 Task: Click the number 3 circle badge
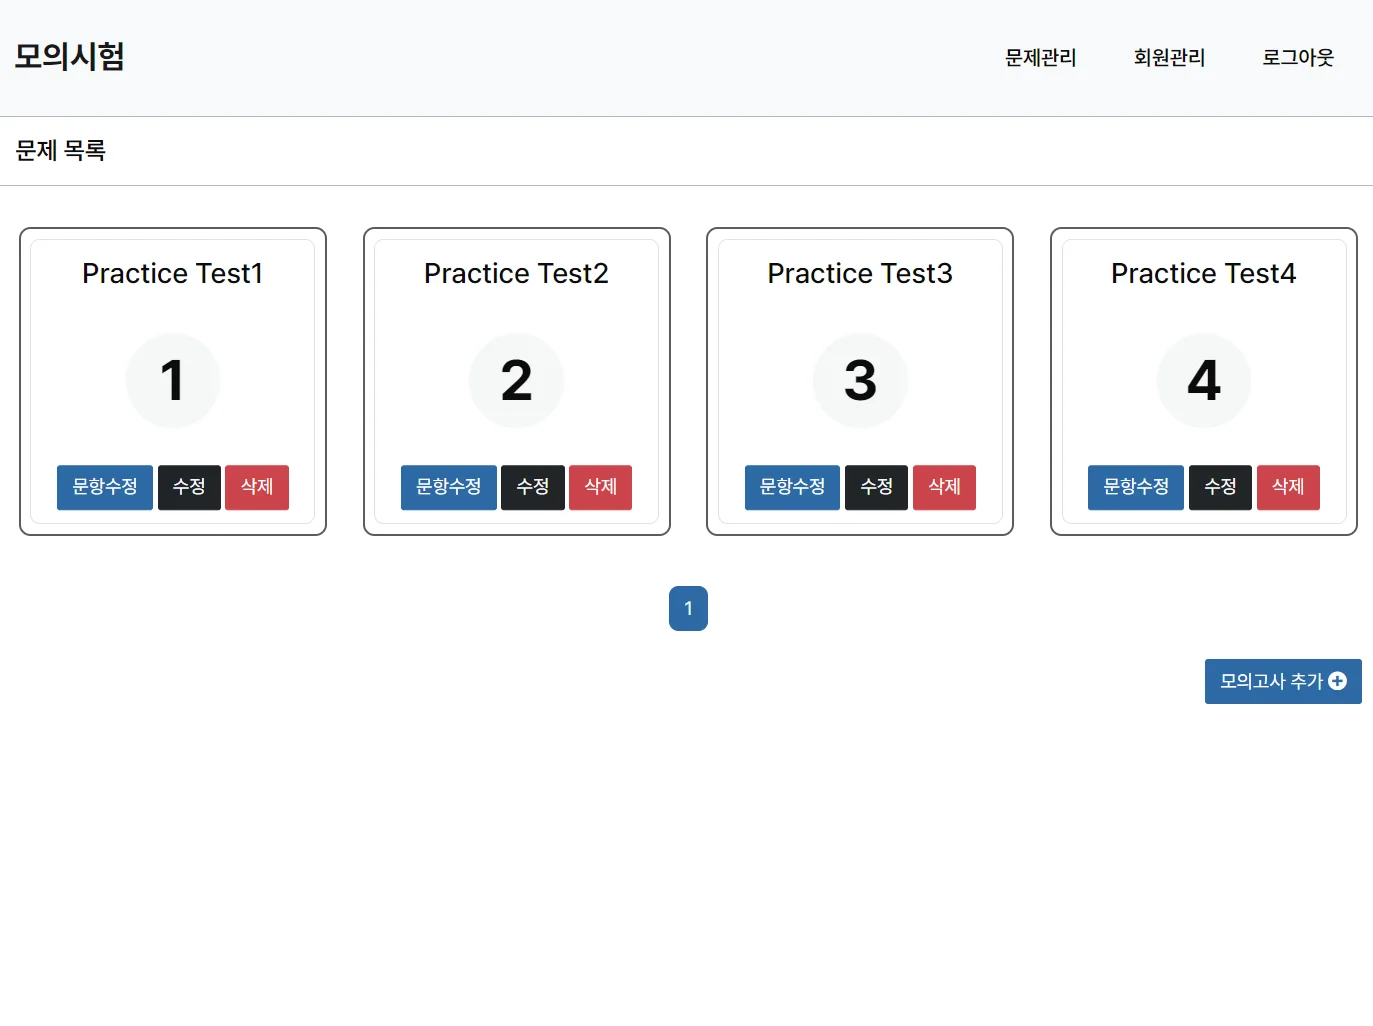pos(860,381)
